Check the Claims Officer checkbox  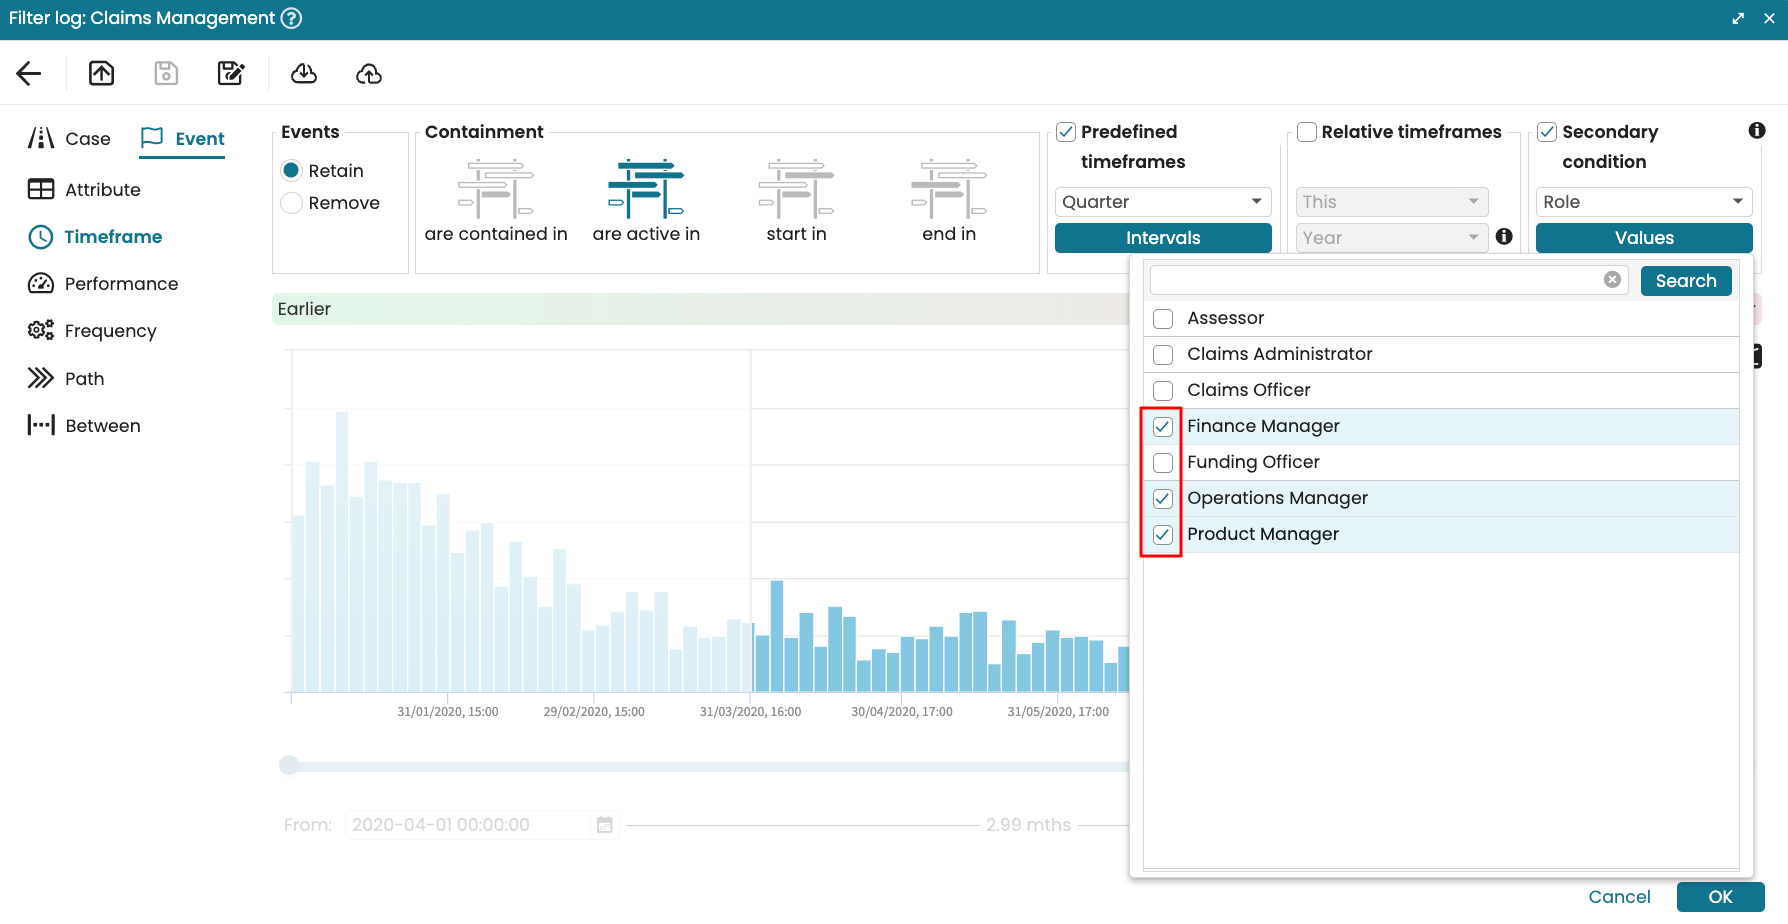tap(1163, 391)
